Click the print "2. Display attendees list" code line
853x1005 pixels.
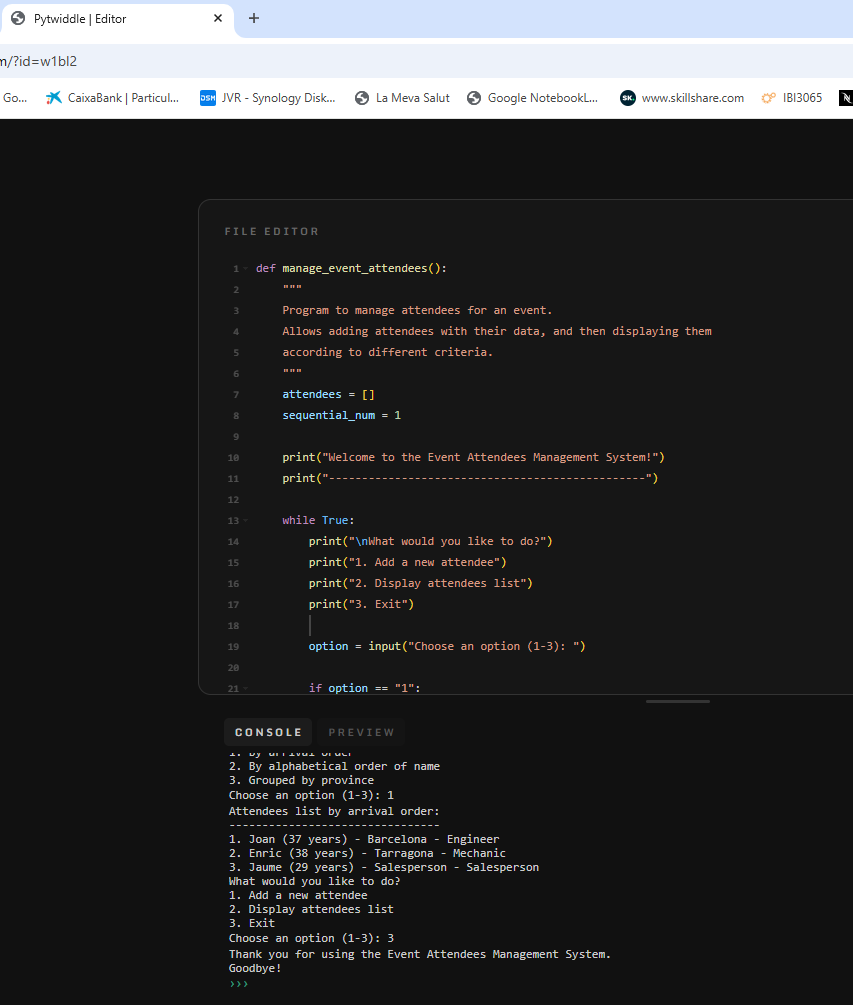coord(420,583)
